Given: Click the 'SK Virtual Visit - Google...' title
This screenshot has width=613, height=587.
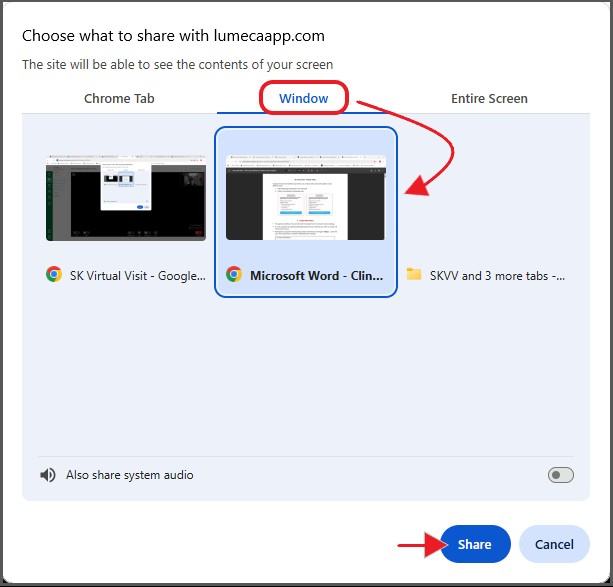Looking at the screenshot, I should point(135,275).
